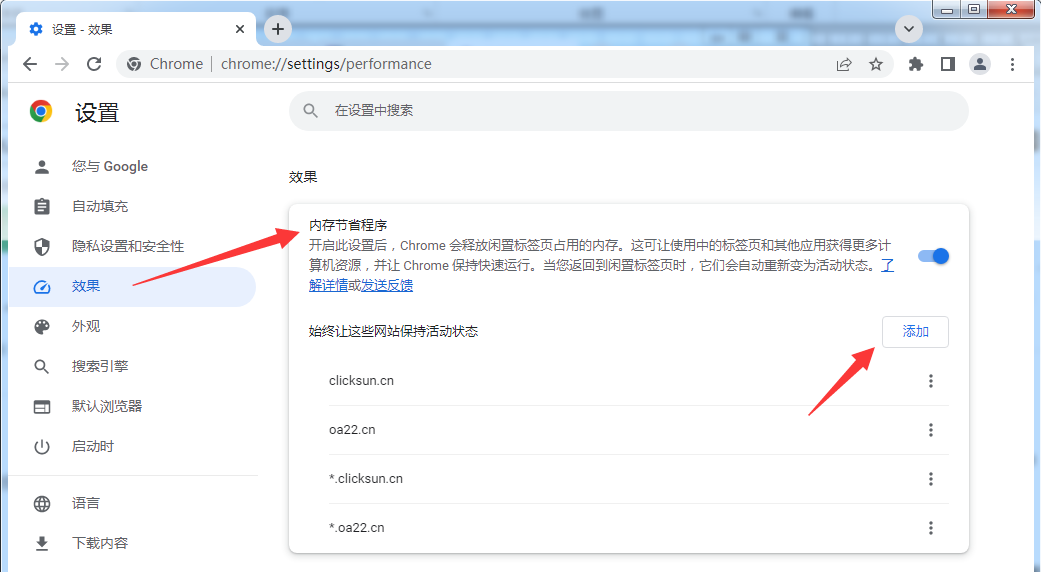Viewport: 1041px width, 572px height.
Task: Click the gear icon on the settings tab
Action: click(x=36, y=29)
